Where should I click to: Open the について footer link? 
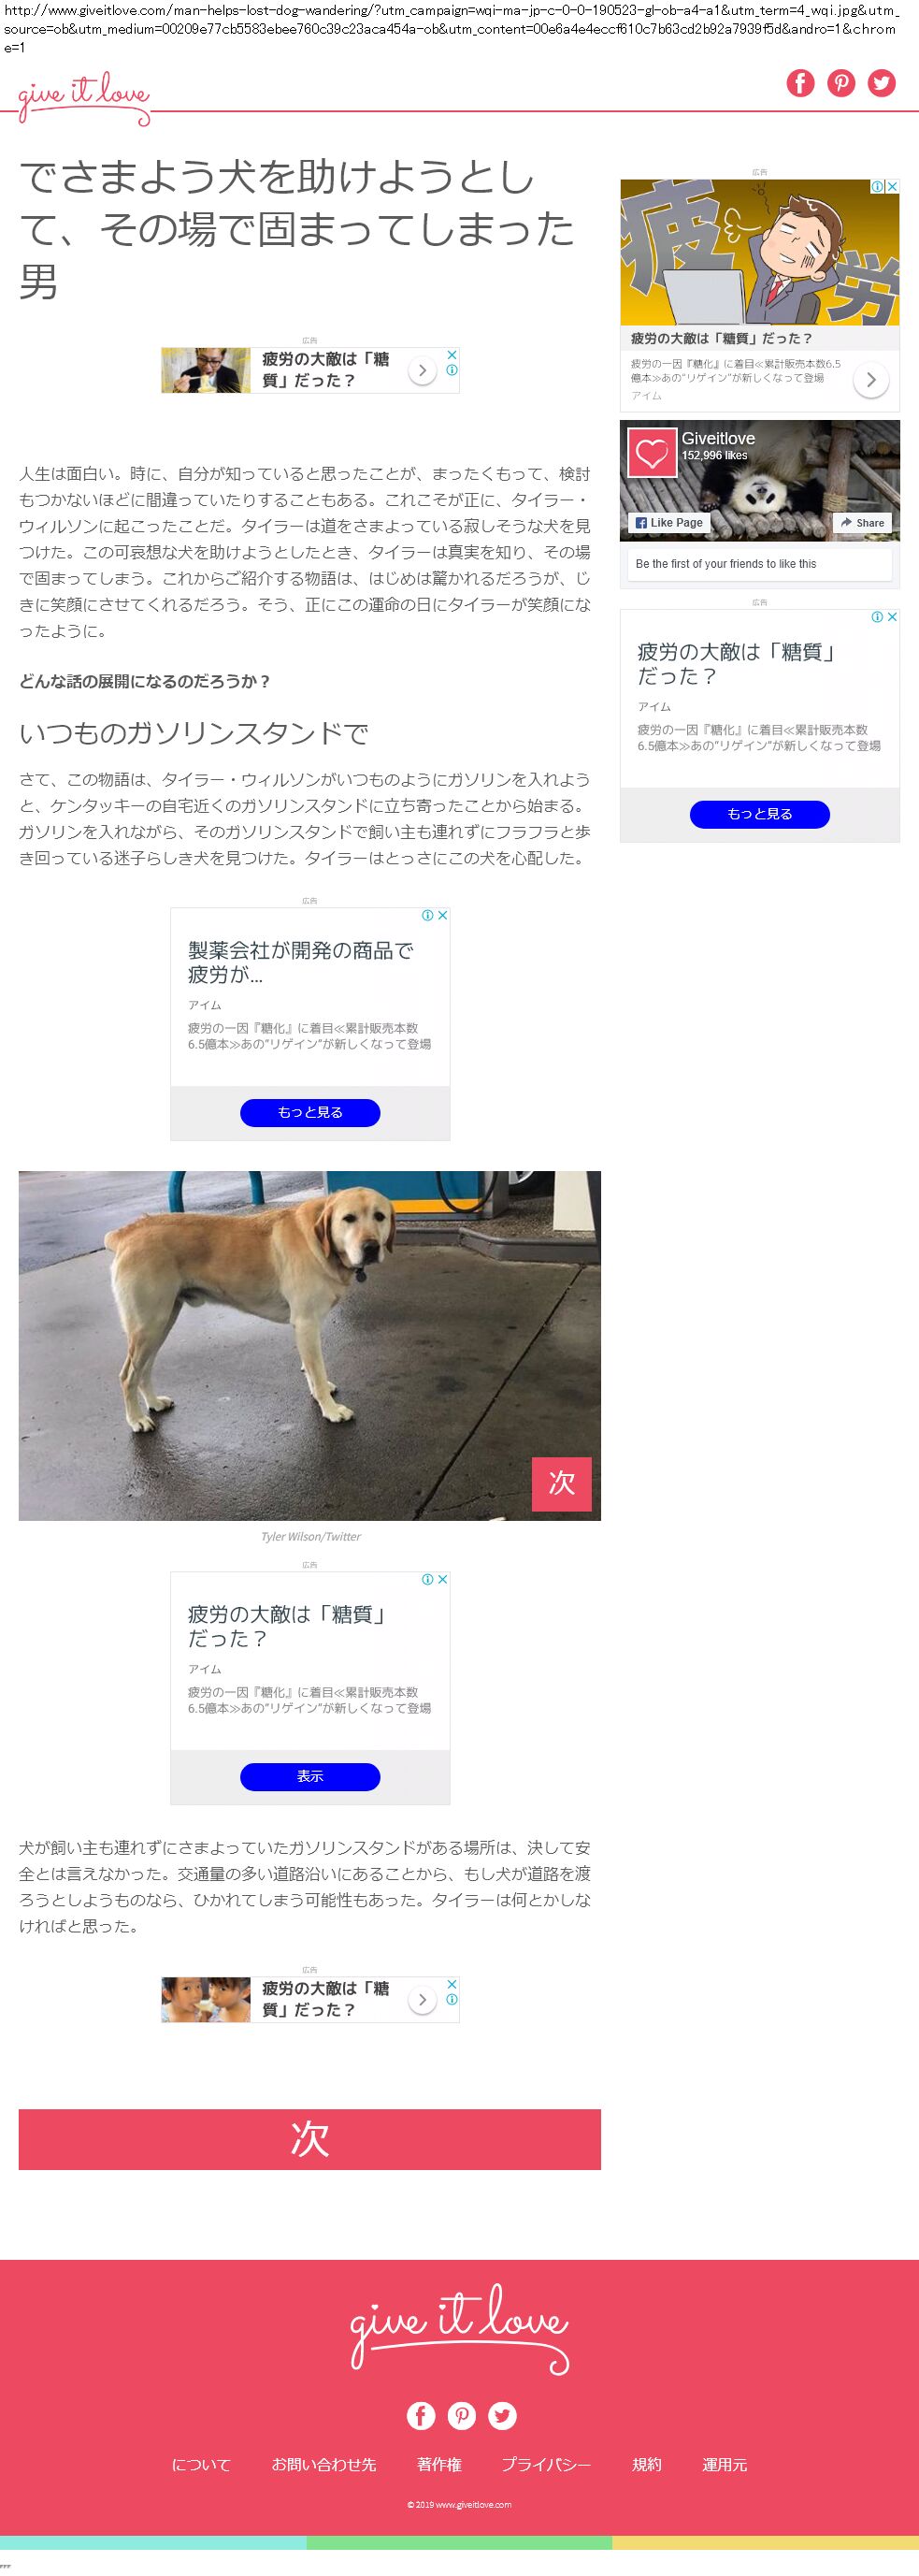pyautogui.click(x=201, y=2464)
